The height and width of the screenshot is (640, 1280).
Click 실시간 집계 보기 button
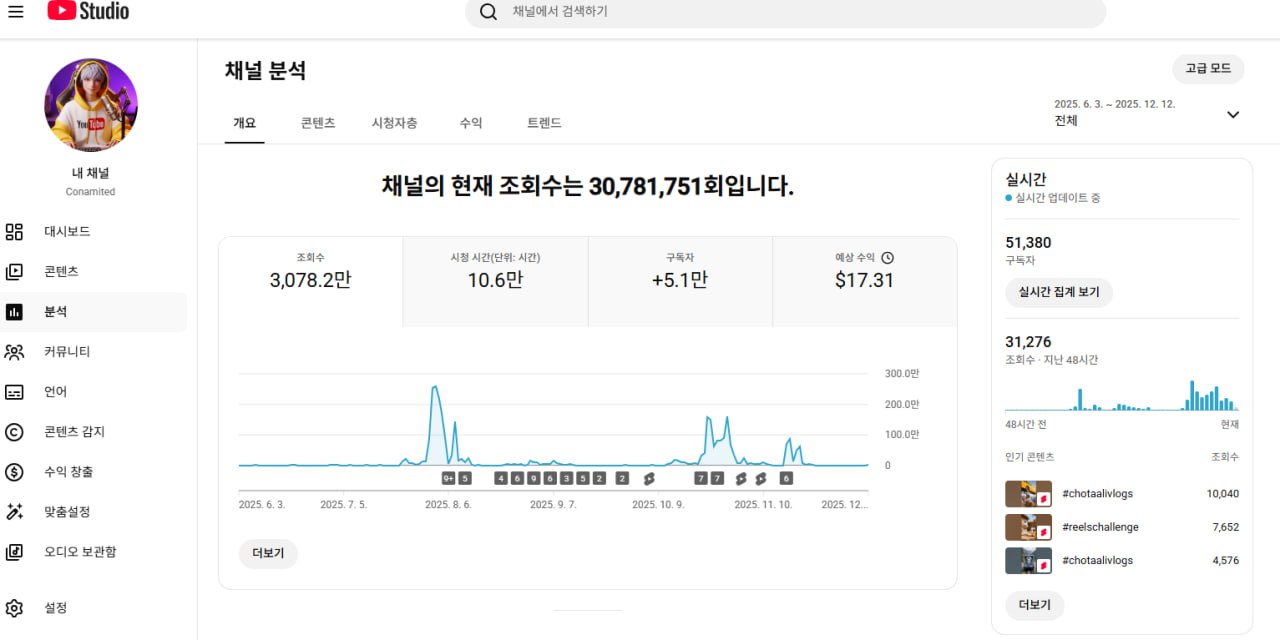point(1058,292)
